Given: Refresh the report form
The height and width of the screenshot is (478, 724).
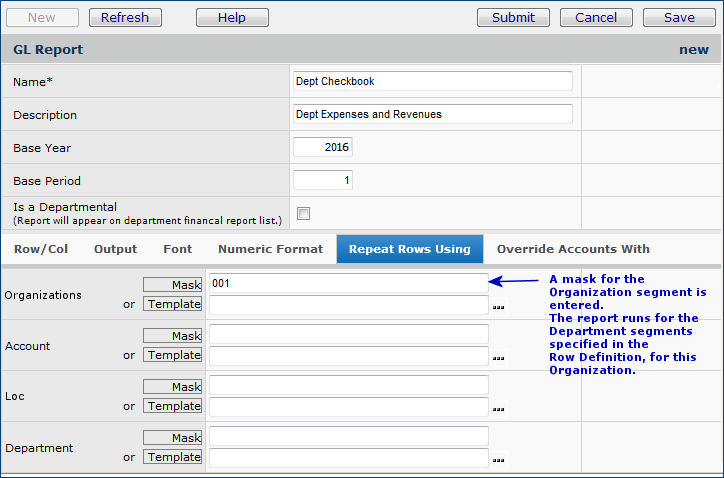Looking at the screenshot, I should tap(125, 17).
